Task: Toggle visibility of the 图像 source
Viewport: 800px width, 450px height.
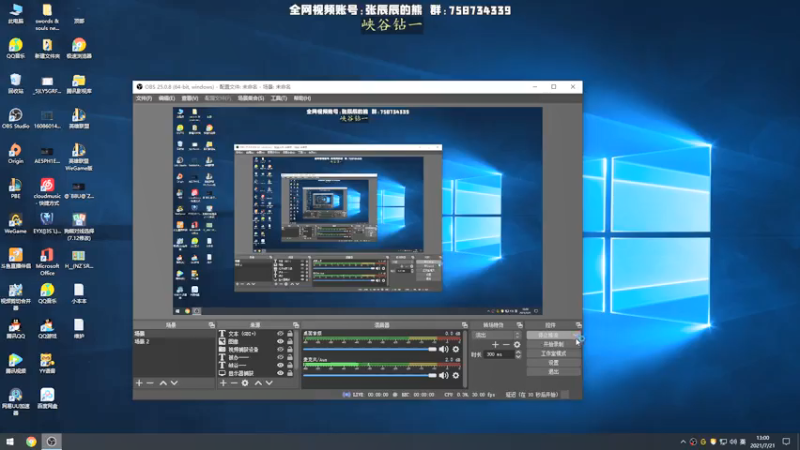Action: click(x=280, y=341)
